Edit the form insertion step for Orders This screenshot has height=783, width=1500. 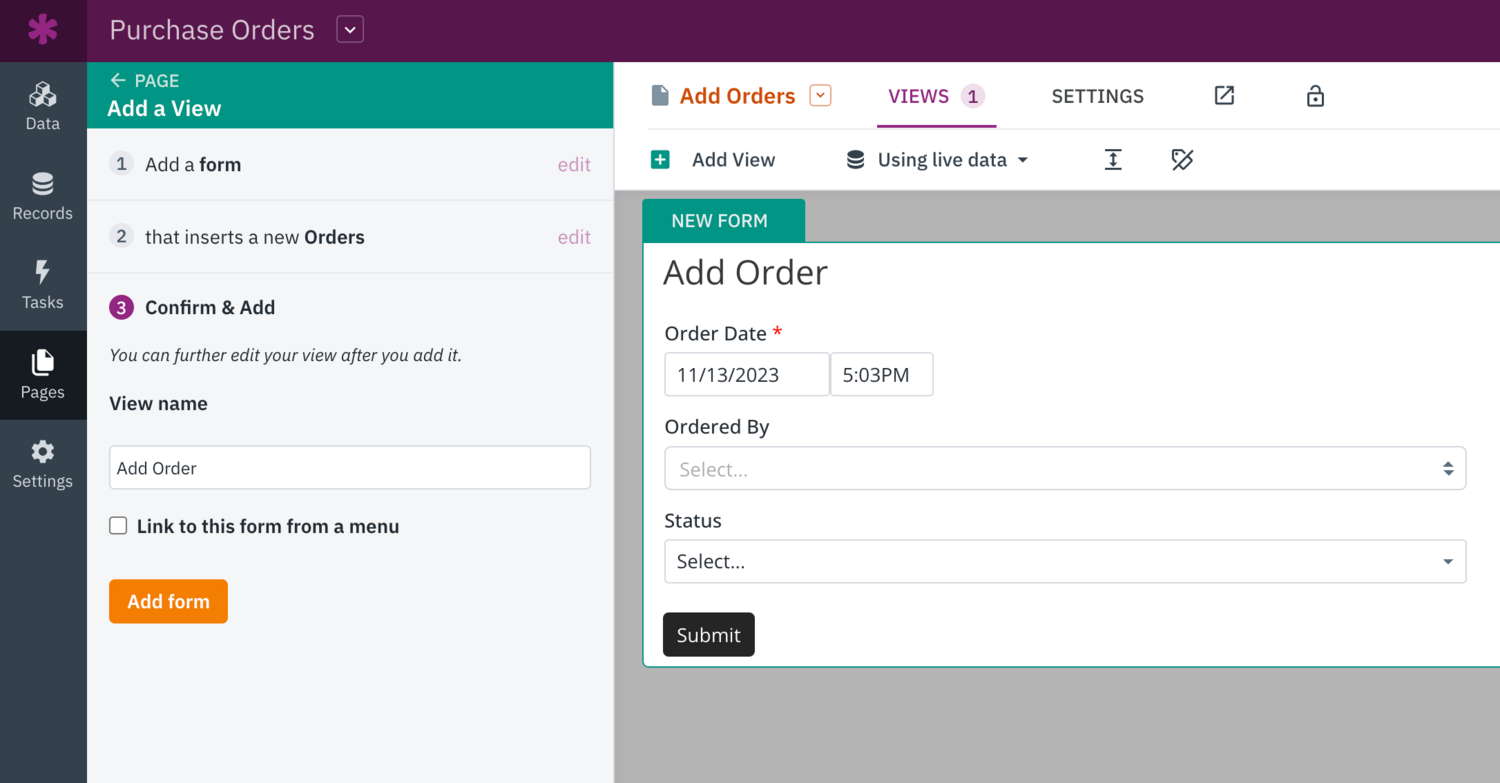574,237
